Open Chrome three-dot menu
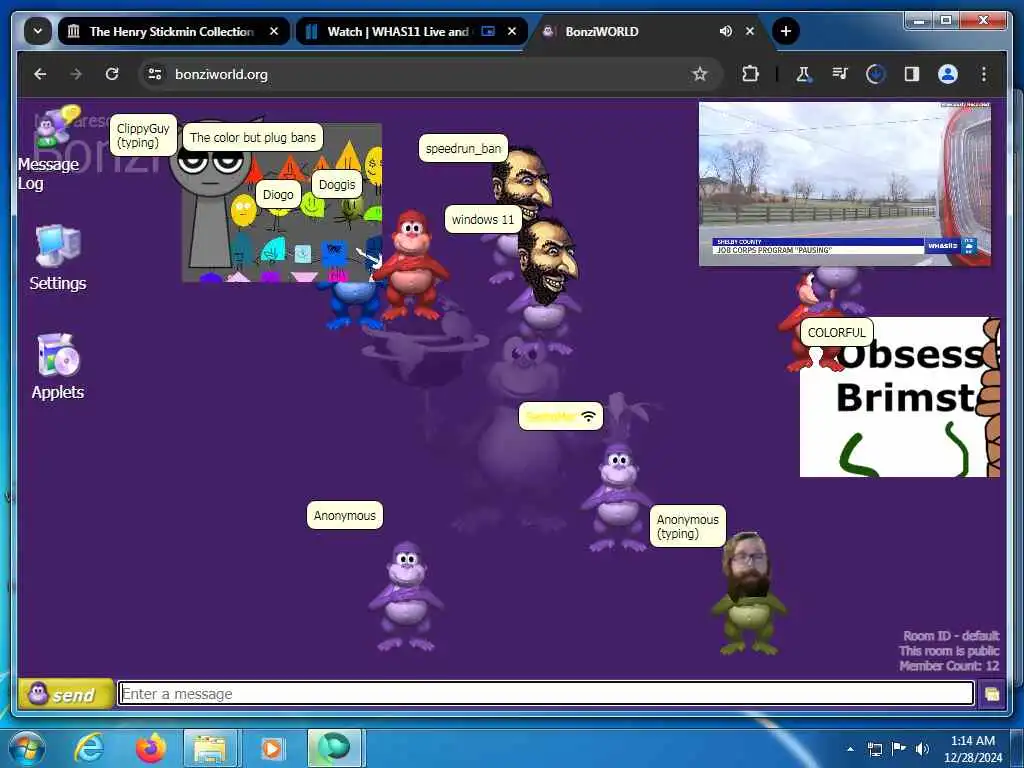Screen dimensions: 1024x768 [x=984, y=74]
